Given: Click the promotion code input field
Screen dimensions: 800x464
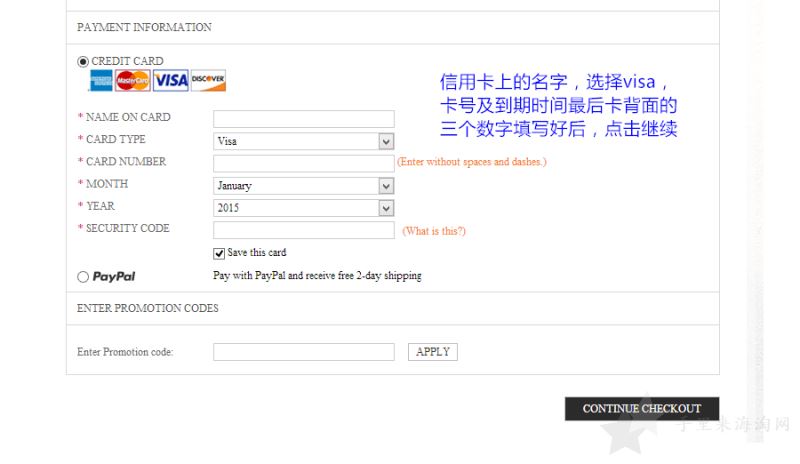Looking at the screenshot, I should 304,352.
